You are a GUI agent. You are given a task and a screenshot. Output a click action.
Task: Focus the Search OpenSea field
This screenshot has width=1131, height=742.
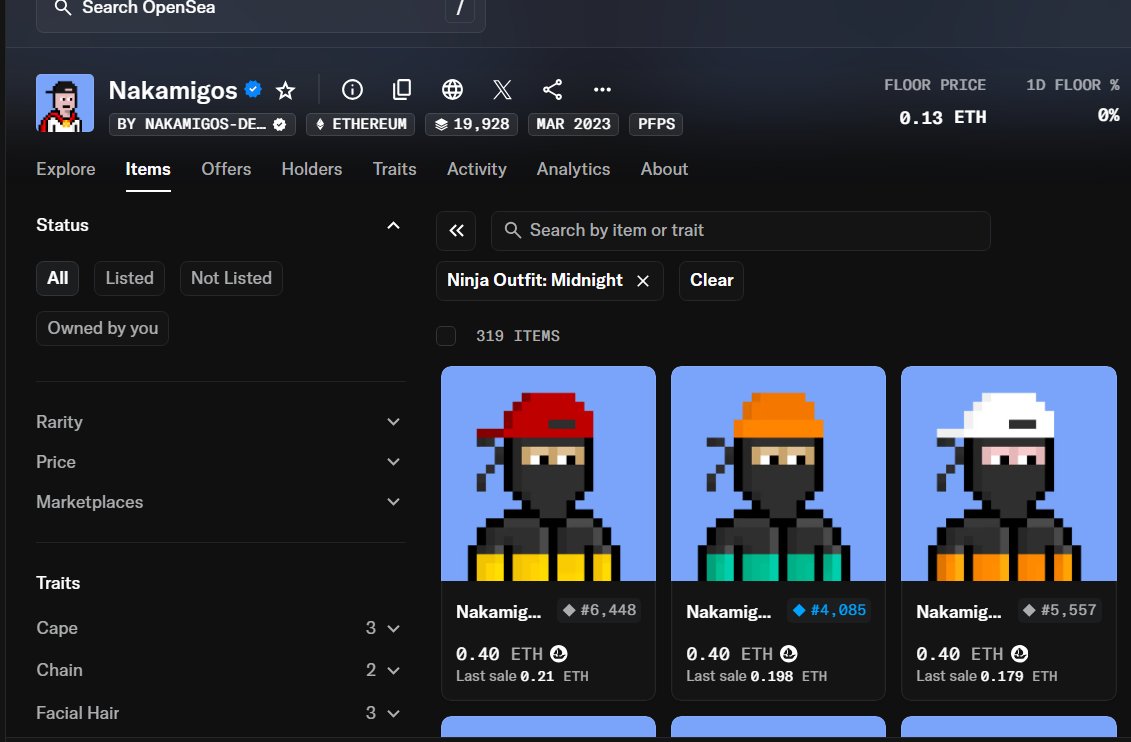tap(260, 10)
